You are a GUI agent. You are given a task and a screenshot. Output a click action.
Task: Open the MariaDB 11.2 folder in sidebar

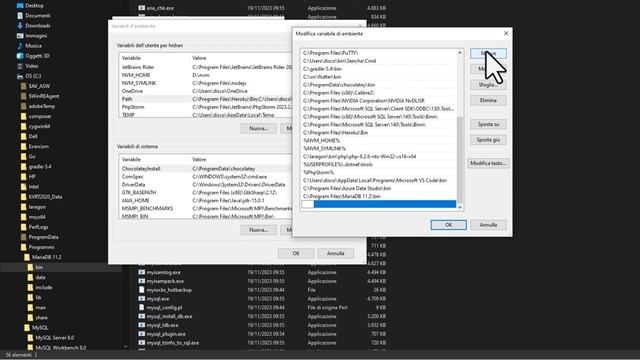tap(46, 257)
